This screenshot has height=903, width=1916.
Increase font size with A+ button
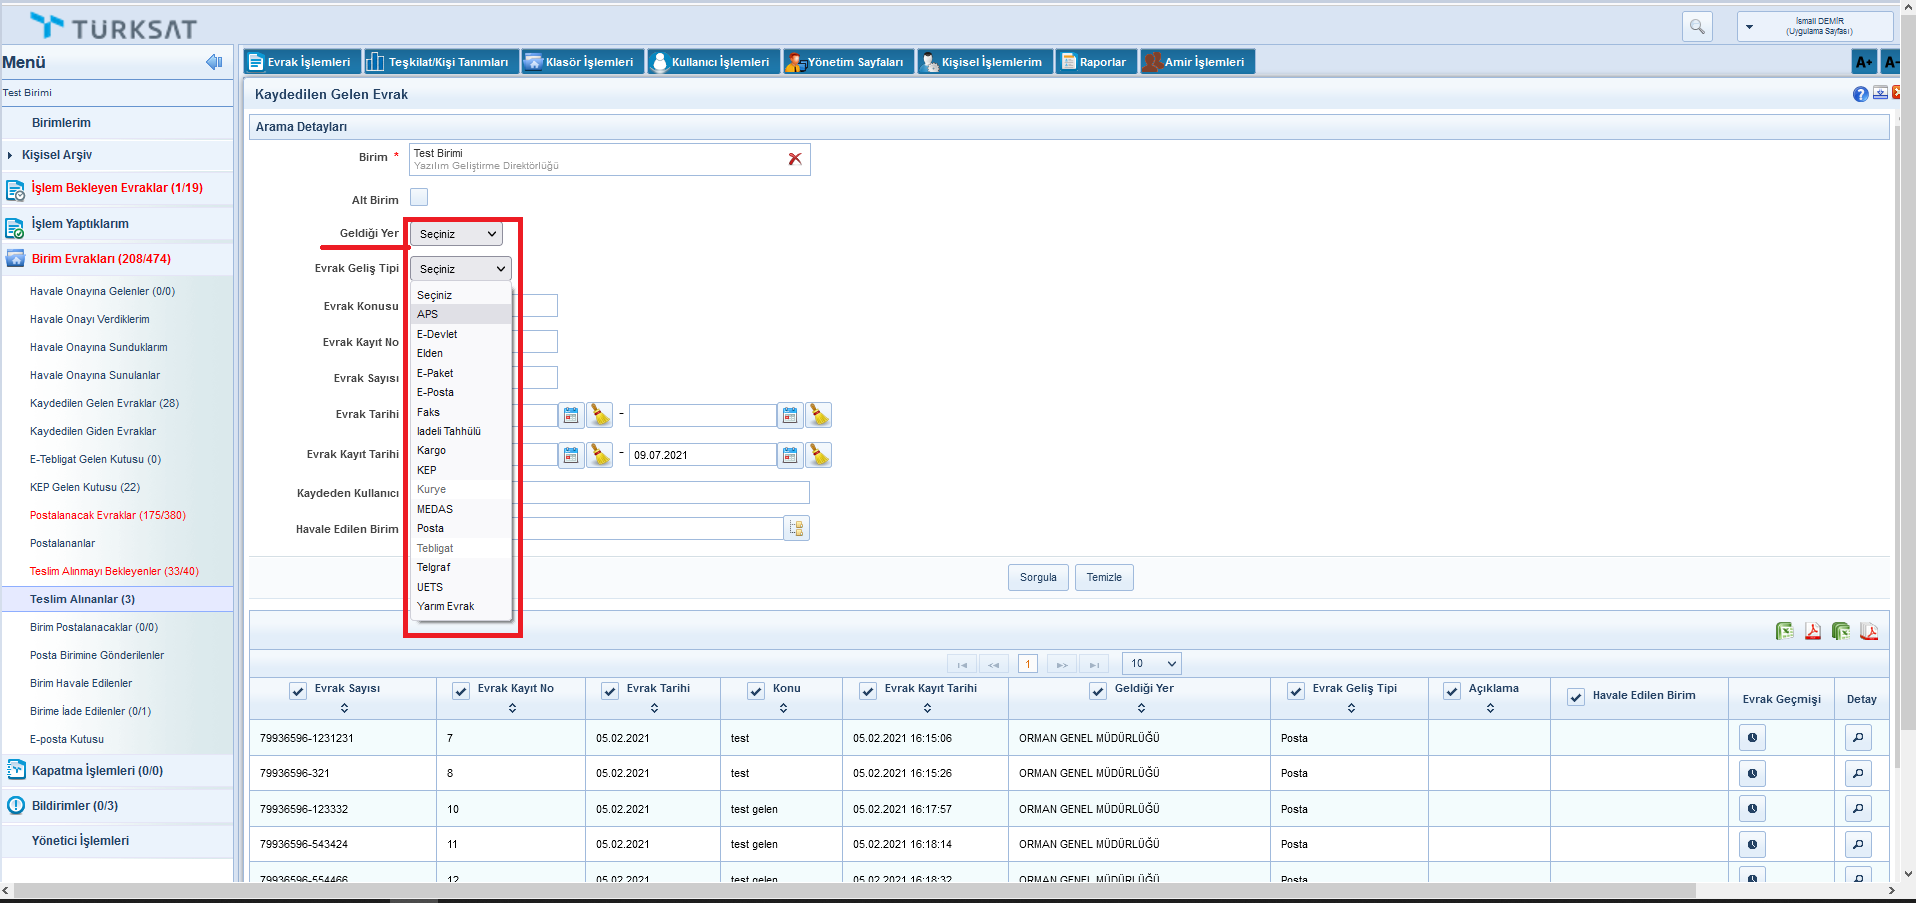click(x=1863, y=62)
